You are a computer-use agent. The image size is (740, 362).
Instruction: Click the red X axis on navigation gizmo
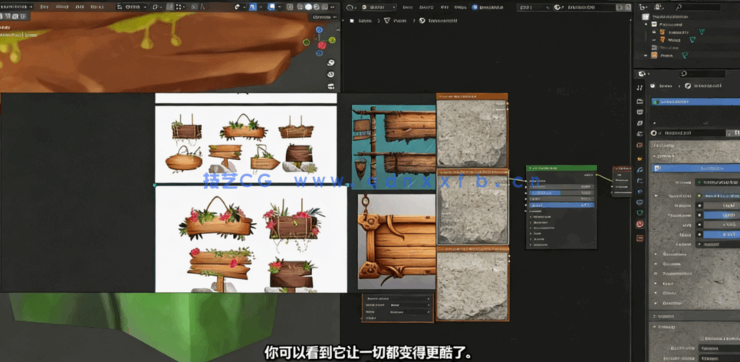pyautogui.click(x=322, y=45)
